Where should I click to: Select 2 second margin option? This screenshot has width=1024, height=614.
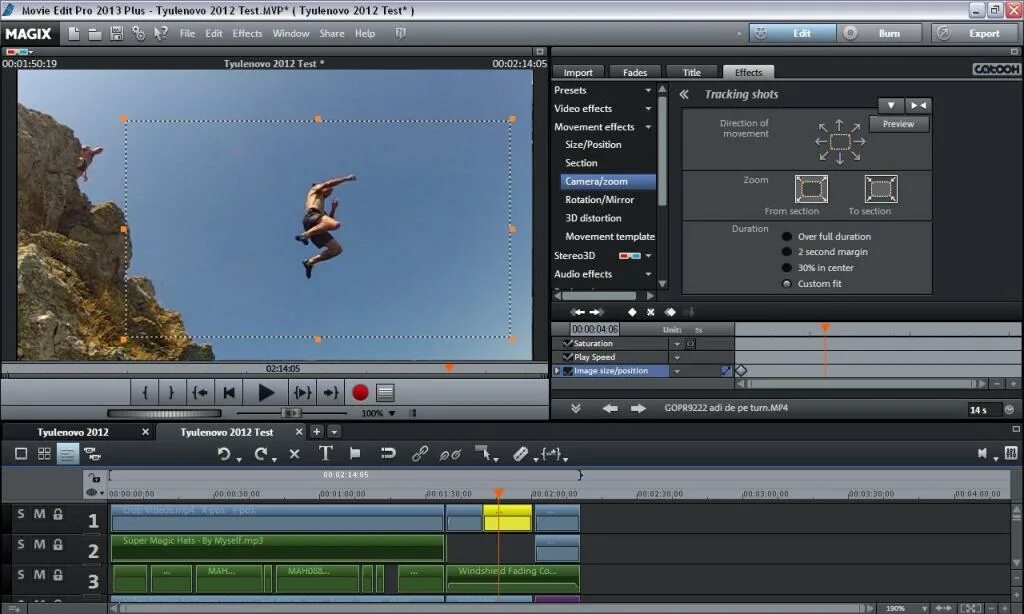787,251
